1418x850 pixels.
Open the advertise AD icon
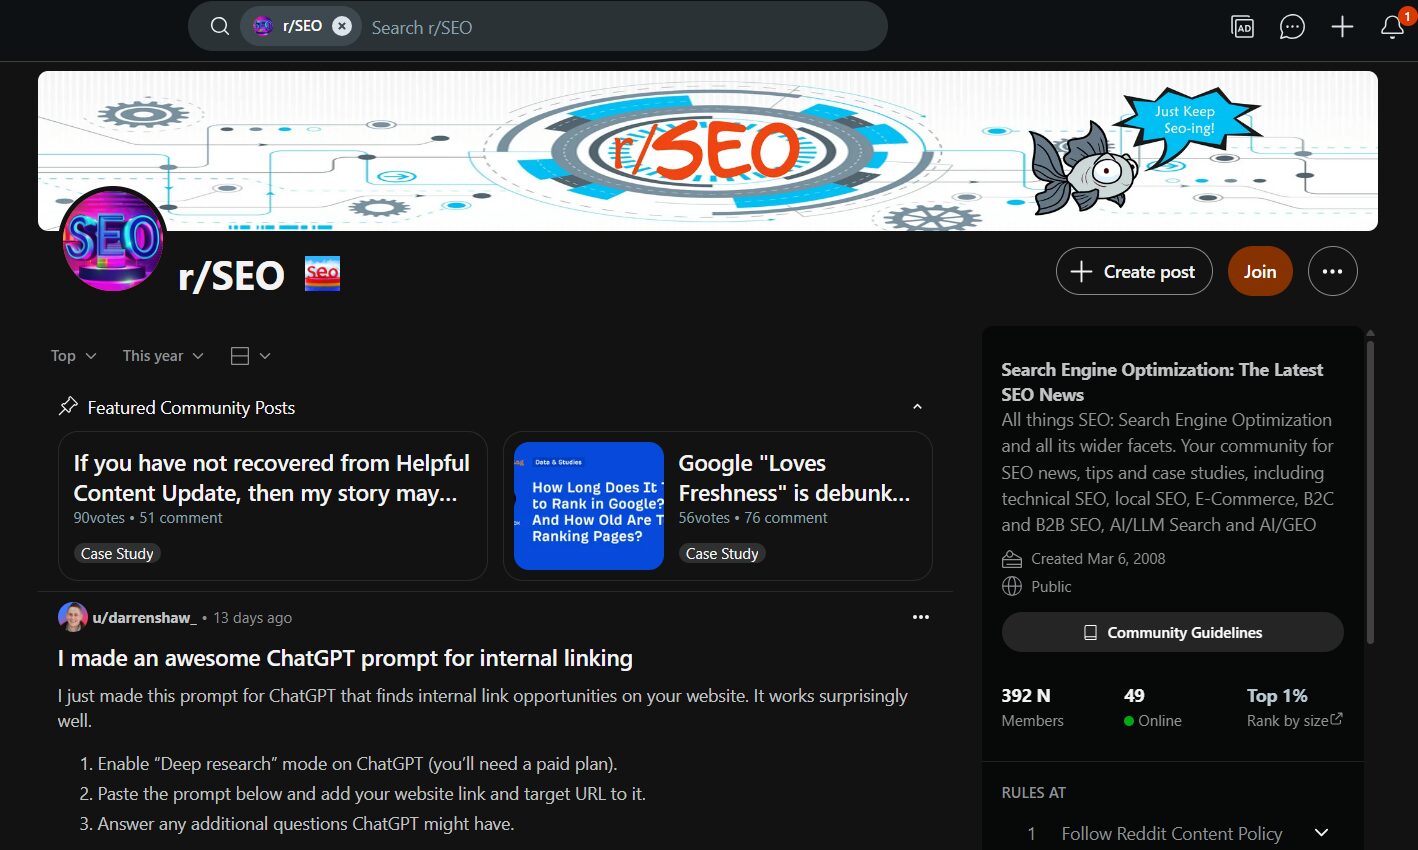pyautogui.click(x=1242, y=27)
